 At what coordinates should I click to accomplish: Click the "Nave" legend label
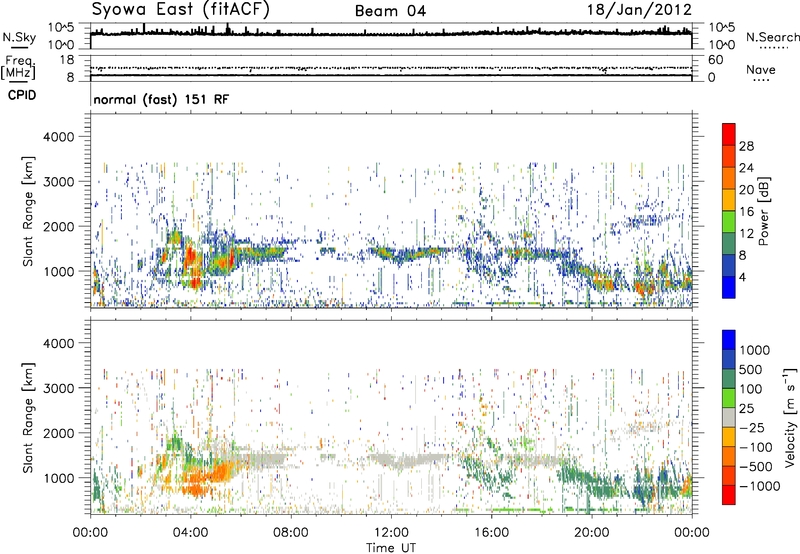click(761, 69)
